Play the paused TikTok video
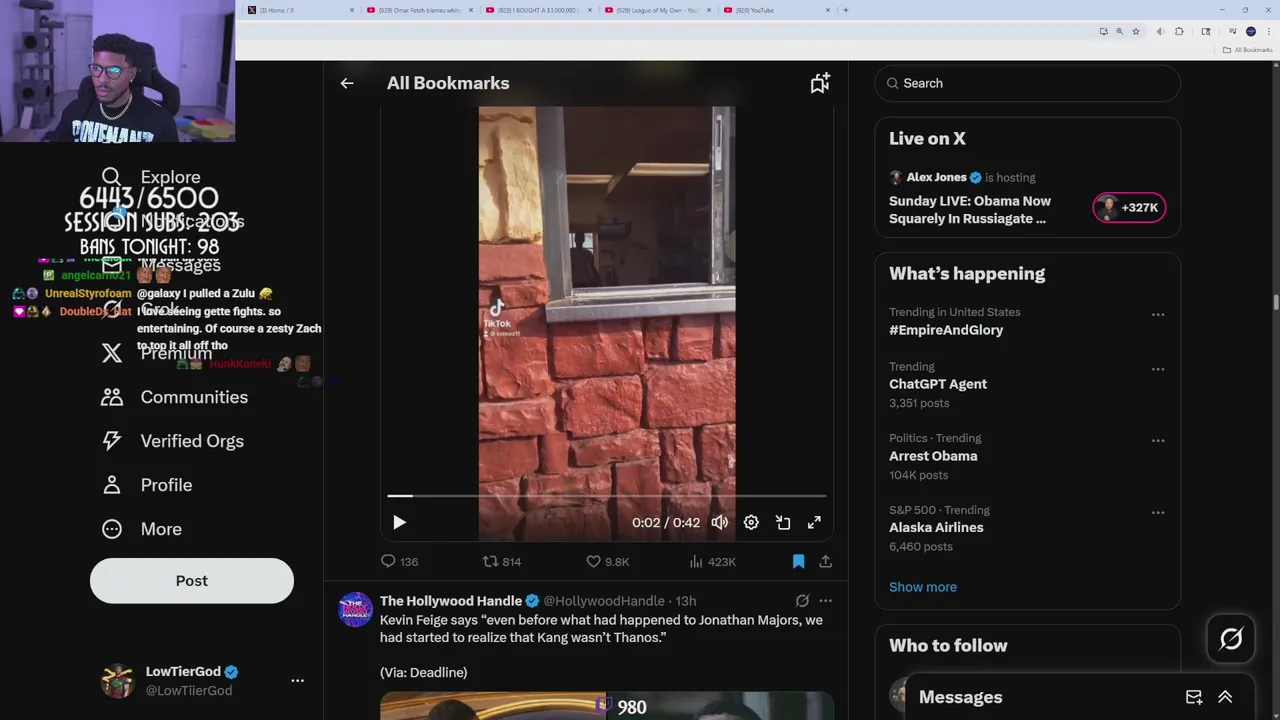Viewport: 1280px width, 720px height. (x=399, y=522)
